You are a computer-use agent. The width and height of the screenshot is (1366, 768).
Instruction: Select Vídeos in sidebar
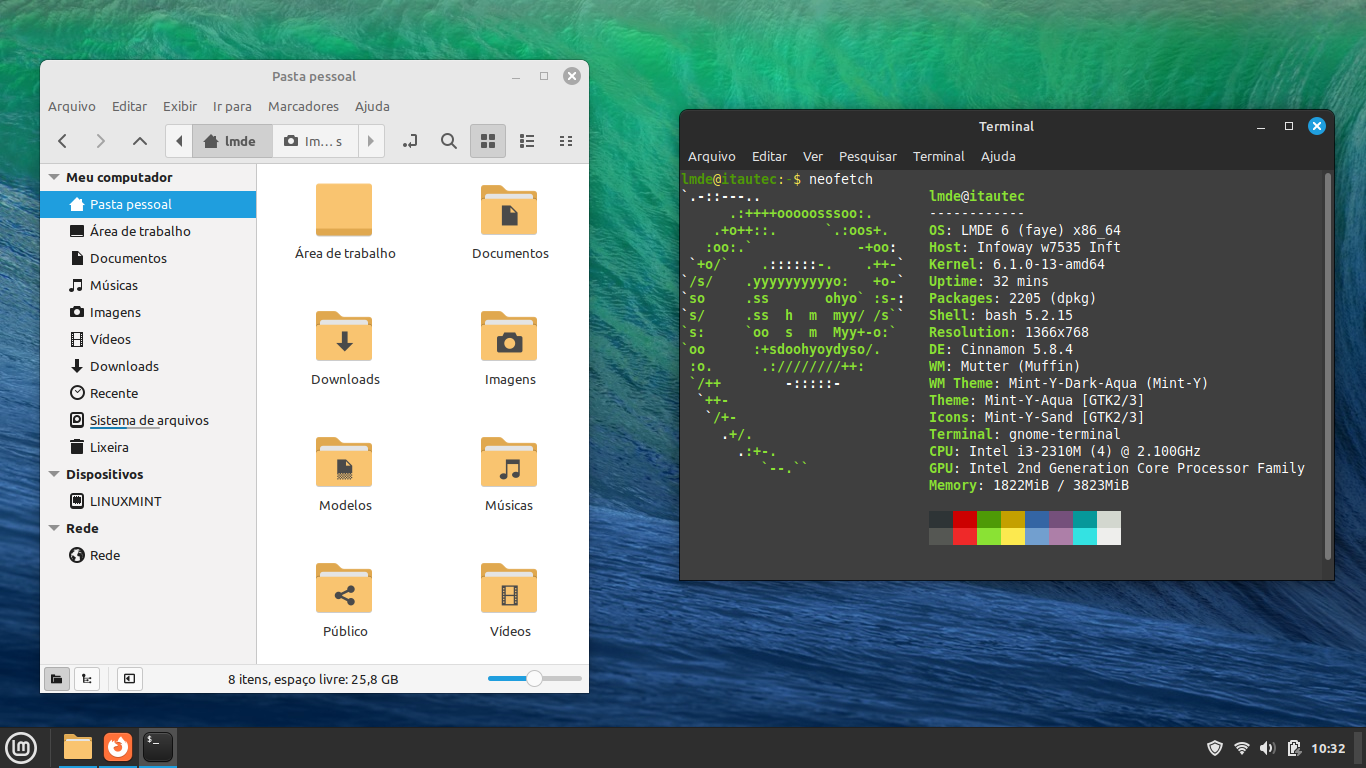click(x=148, y=339)
